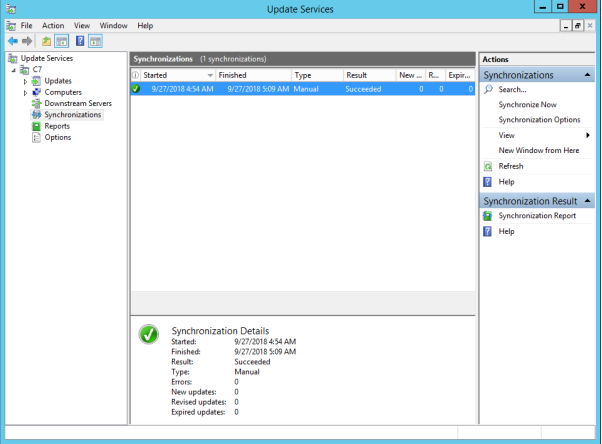The width and height of the screenshot is (602, 444).
Task: Collapse the Synchronizations actions section
Action: (x=587, y=75)
